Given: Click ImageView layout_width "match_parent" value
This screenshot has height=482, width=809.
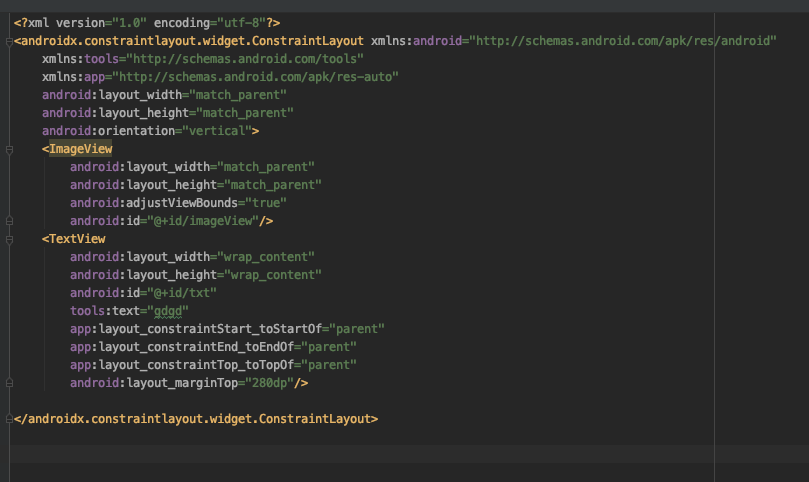Looking at the screenshot, I should (266, 167).
